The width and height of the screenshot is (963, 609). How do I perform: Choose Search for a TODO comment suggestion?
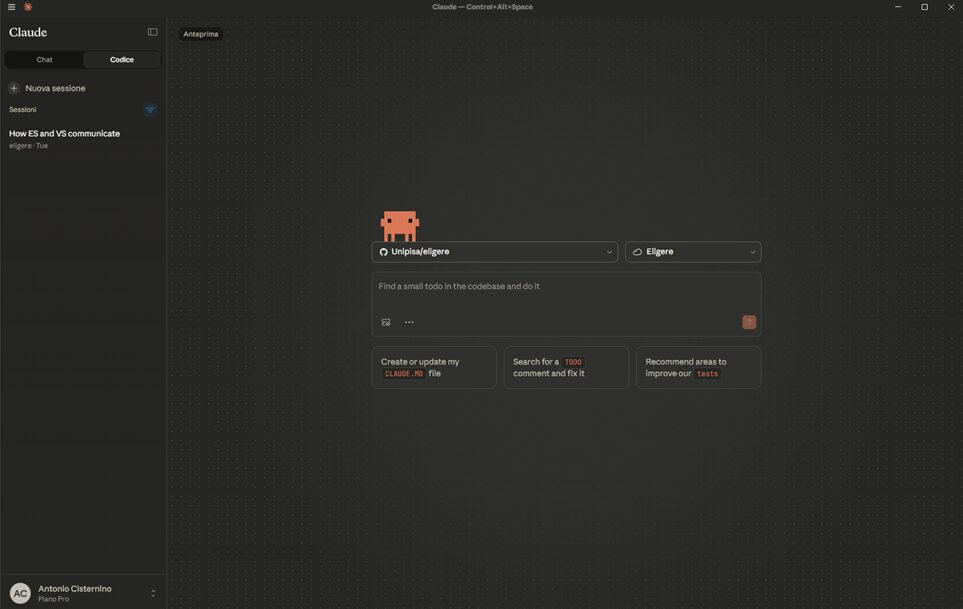tap(566, 368)
